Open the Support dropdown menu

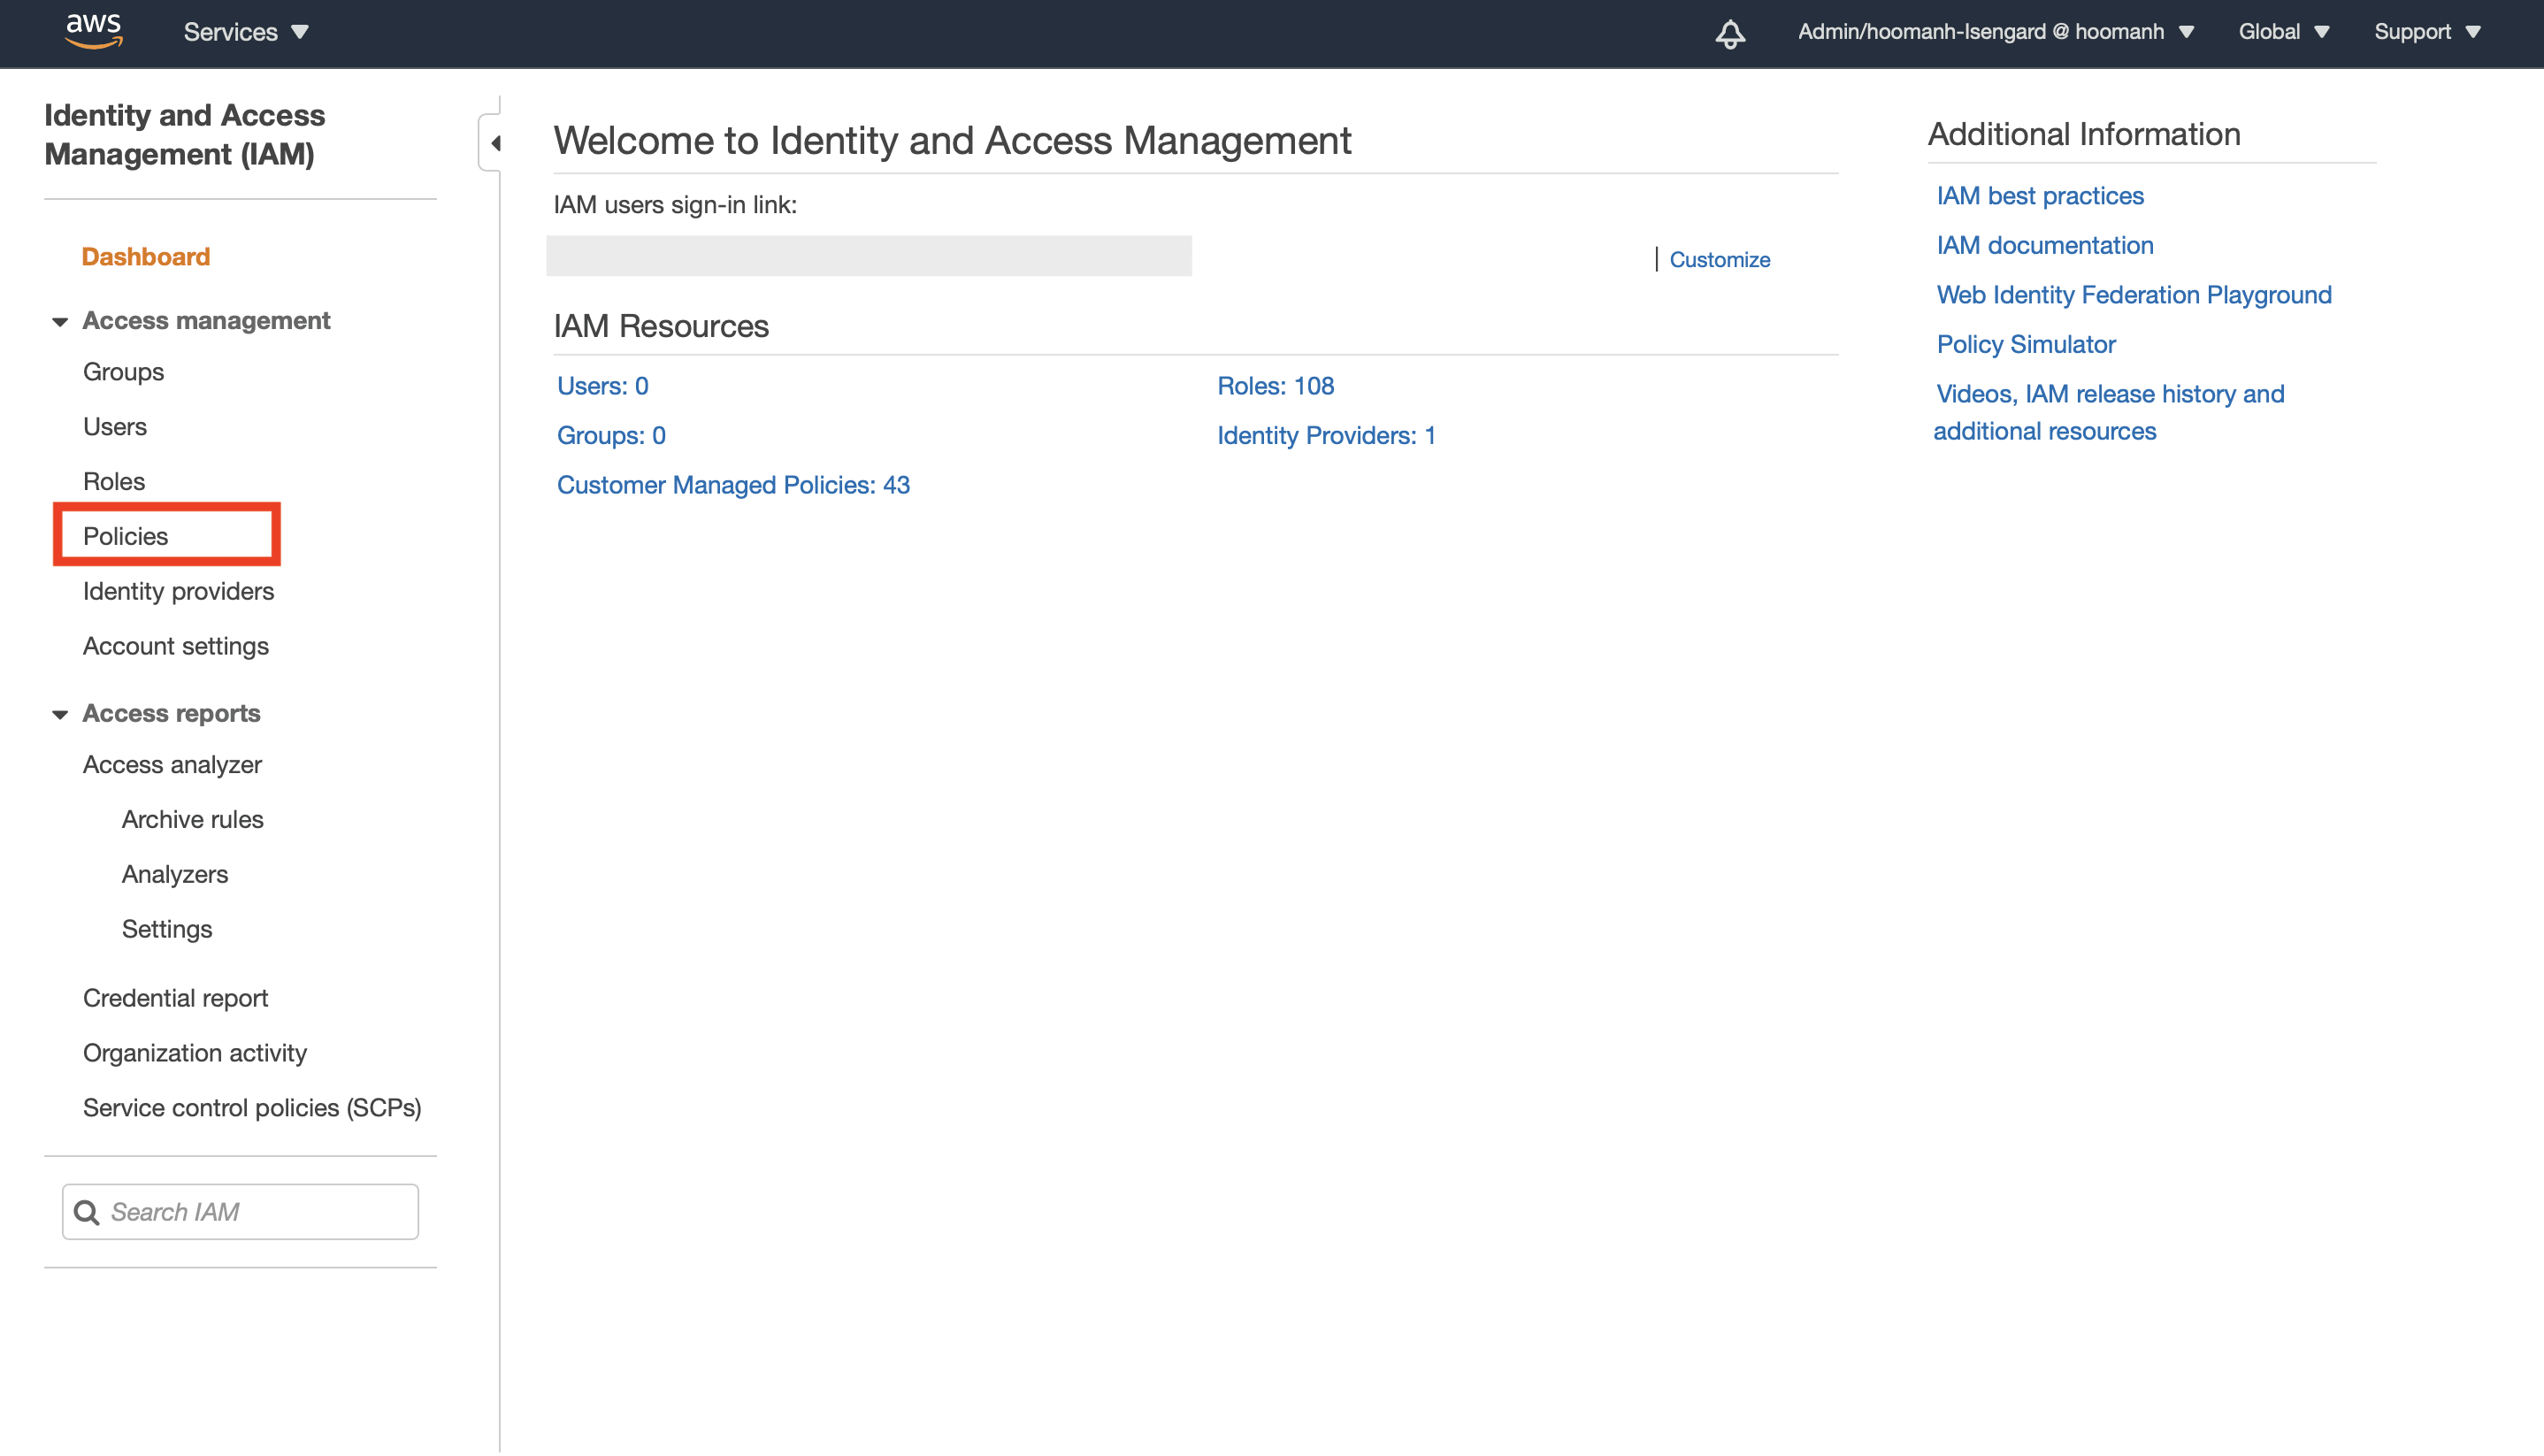click(x=2427, y=32)
